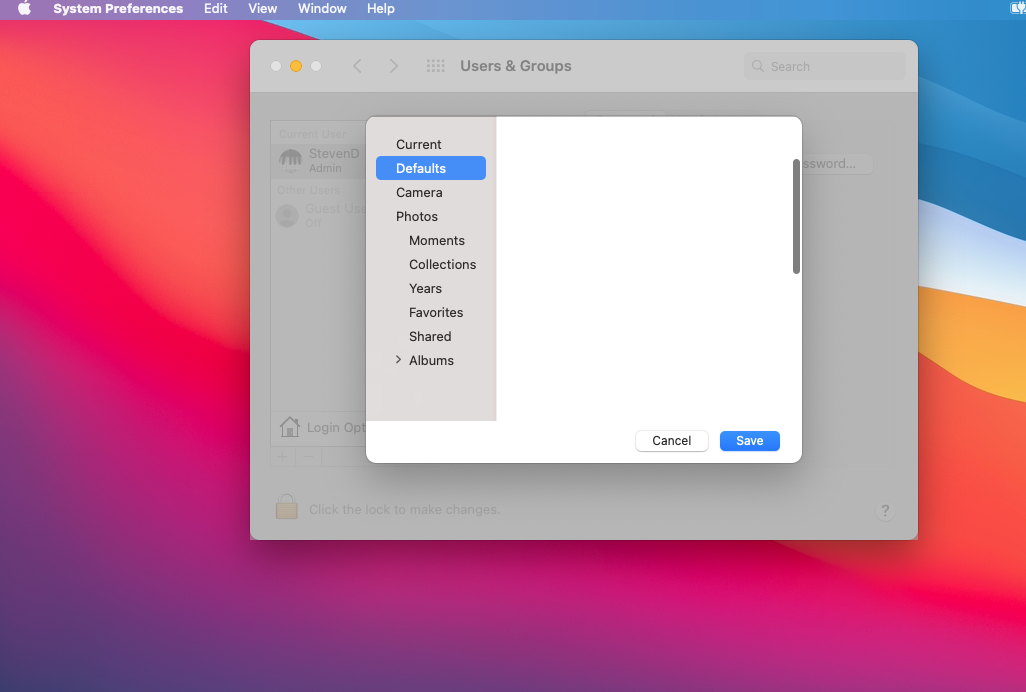Select the Albums row in the sidebar

(431, 360)
